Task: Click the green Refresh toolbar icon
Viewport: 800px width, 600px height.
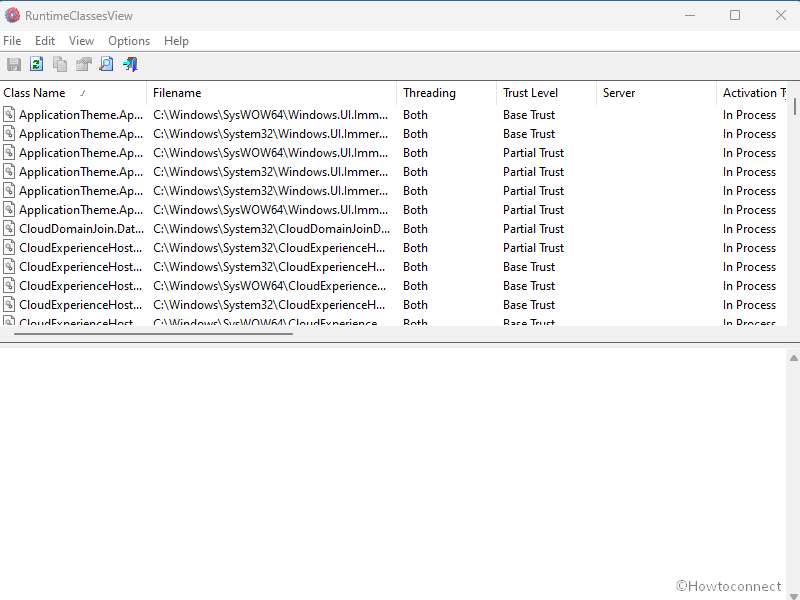Action: point(37,65)
